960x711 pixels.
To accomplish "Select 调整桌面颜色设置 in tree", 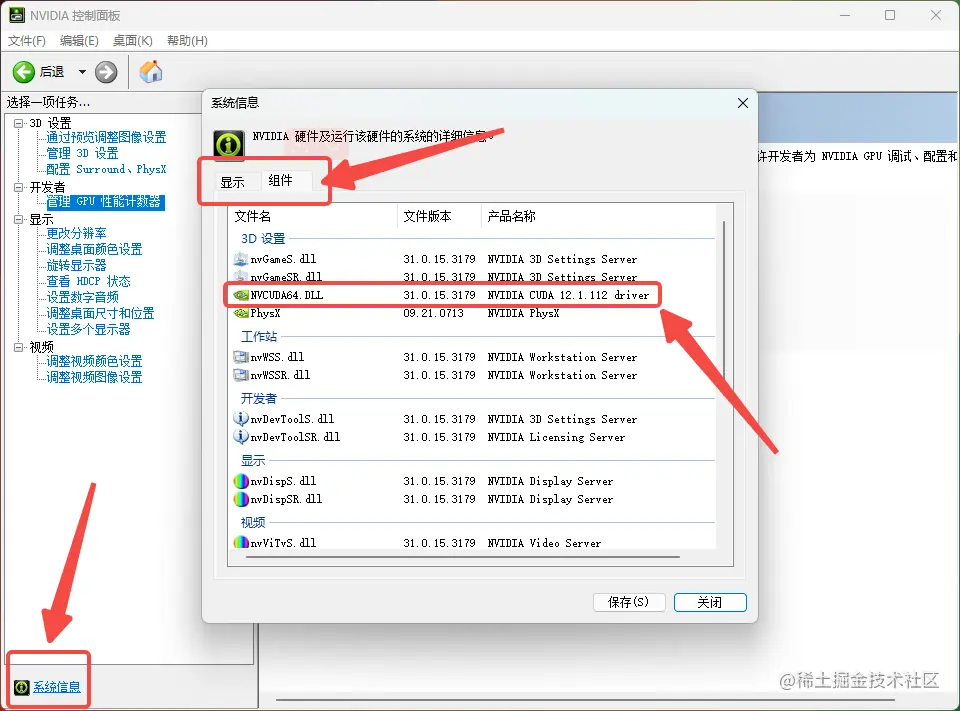I will pyautogui.click(x=94, y=249).
